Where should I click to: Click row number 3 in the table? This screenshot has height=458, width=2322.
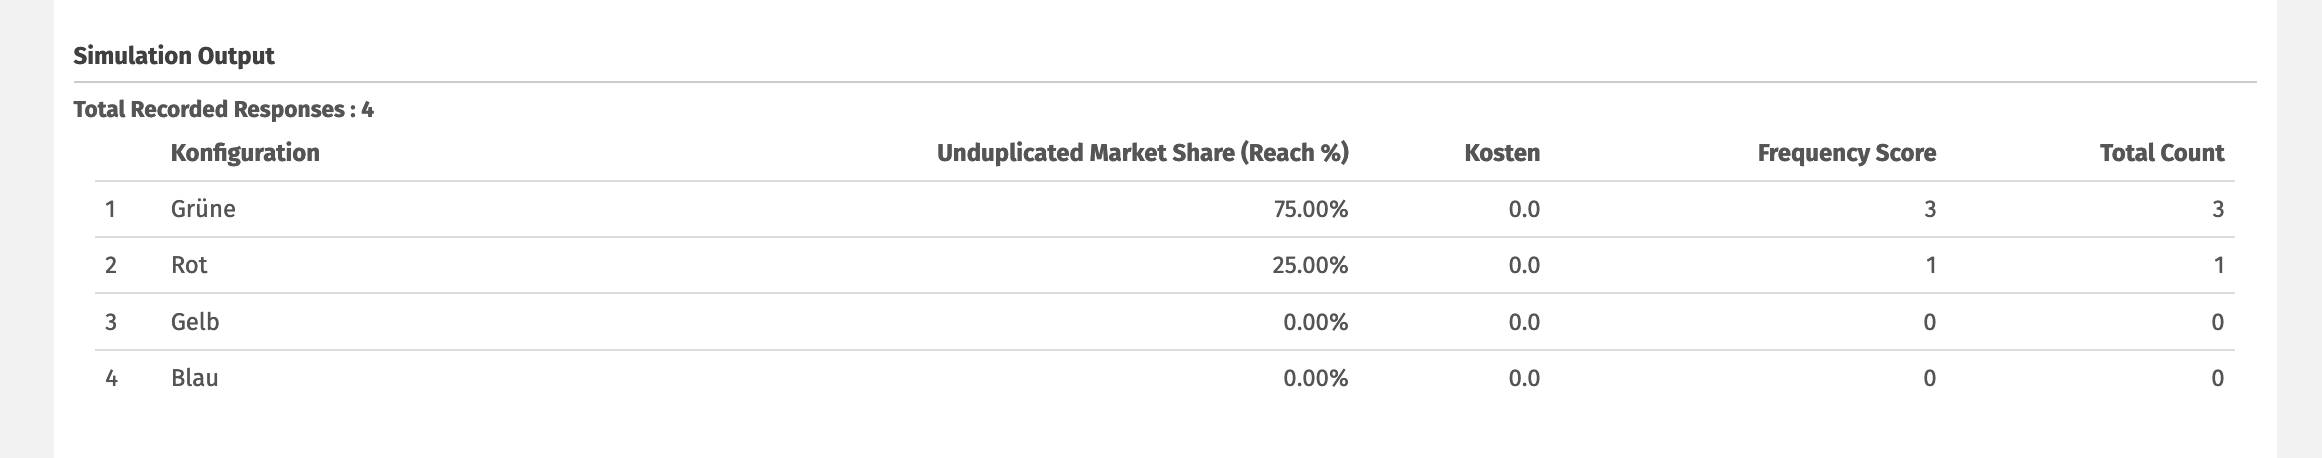tap(111, 322)
